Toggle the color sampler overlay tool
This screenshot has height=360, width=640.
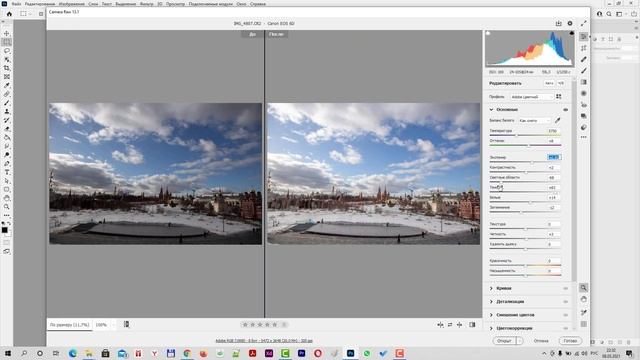pos(584,312)
